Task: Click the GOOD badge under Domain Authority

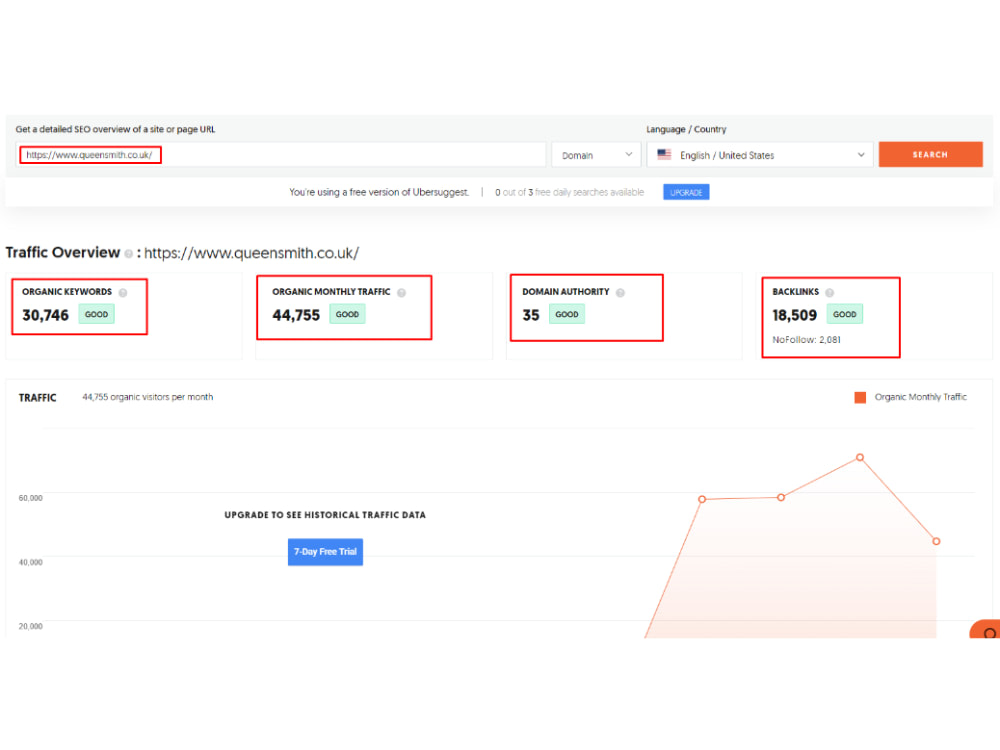Action: click(x=566, y=314)
